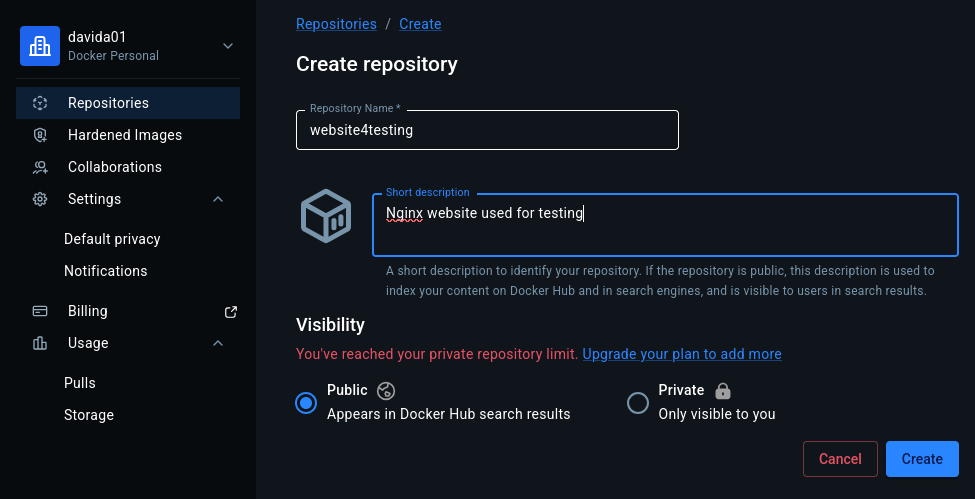
Task: Click the Public globe icon
Action: pyautogui.click(x=386, y=391)
